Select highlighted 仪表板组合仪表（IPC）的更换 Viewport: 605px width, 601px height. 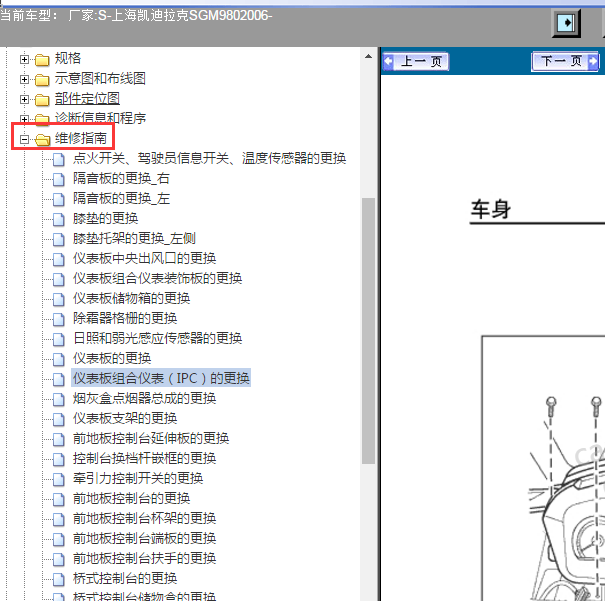161,378
